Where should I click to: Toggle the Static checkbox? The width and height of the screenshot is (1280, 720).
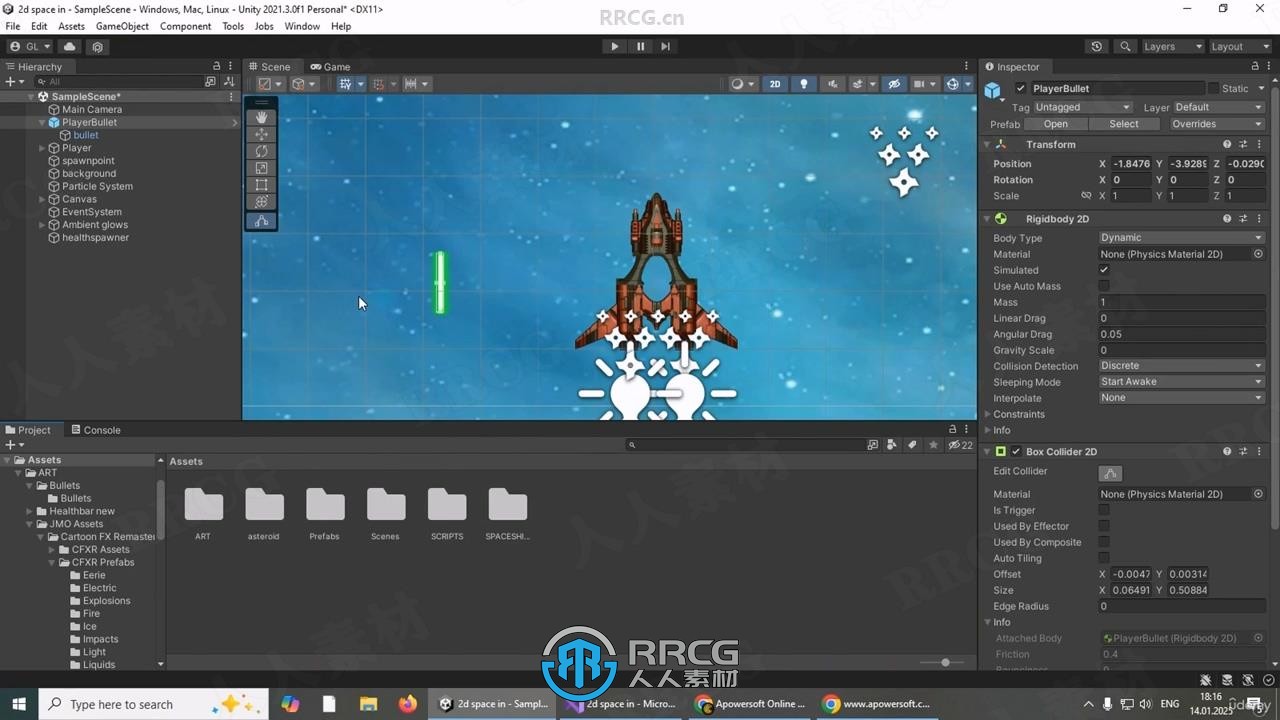[1214, 88]
